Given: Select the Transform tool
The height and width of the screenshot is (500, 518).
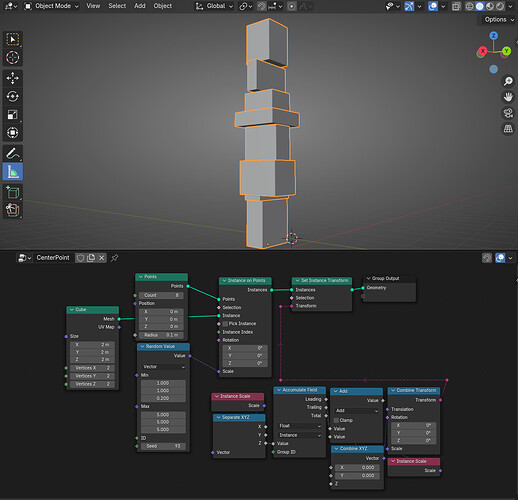Looking at the screenshot, I should point(13,133).
